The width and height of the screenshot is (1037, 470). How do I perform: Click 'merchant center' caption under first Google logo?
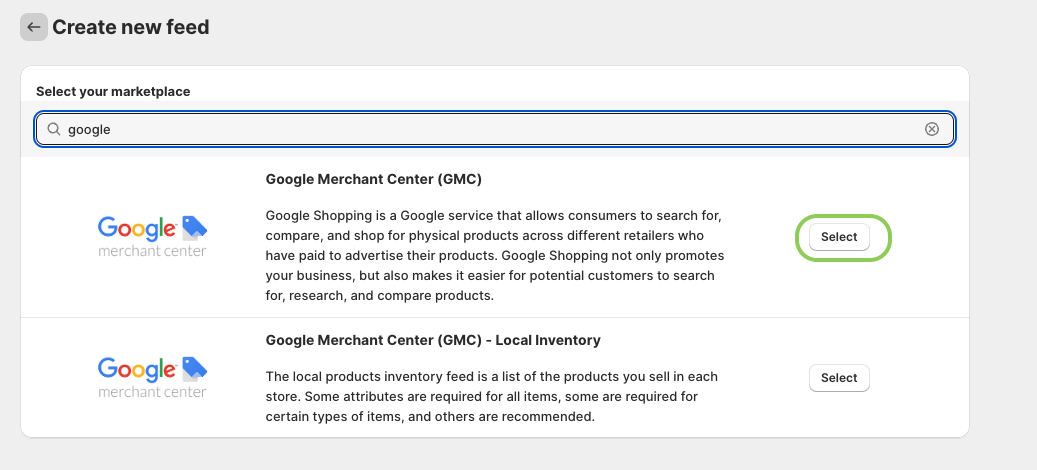152,251
